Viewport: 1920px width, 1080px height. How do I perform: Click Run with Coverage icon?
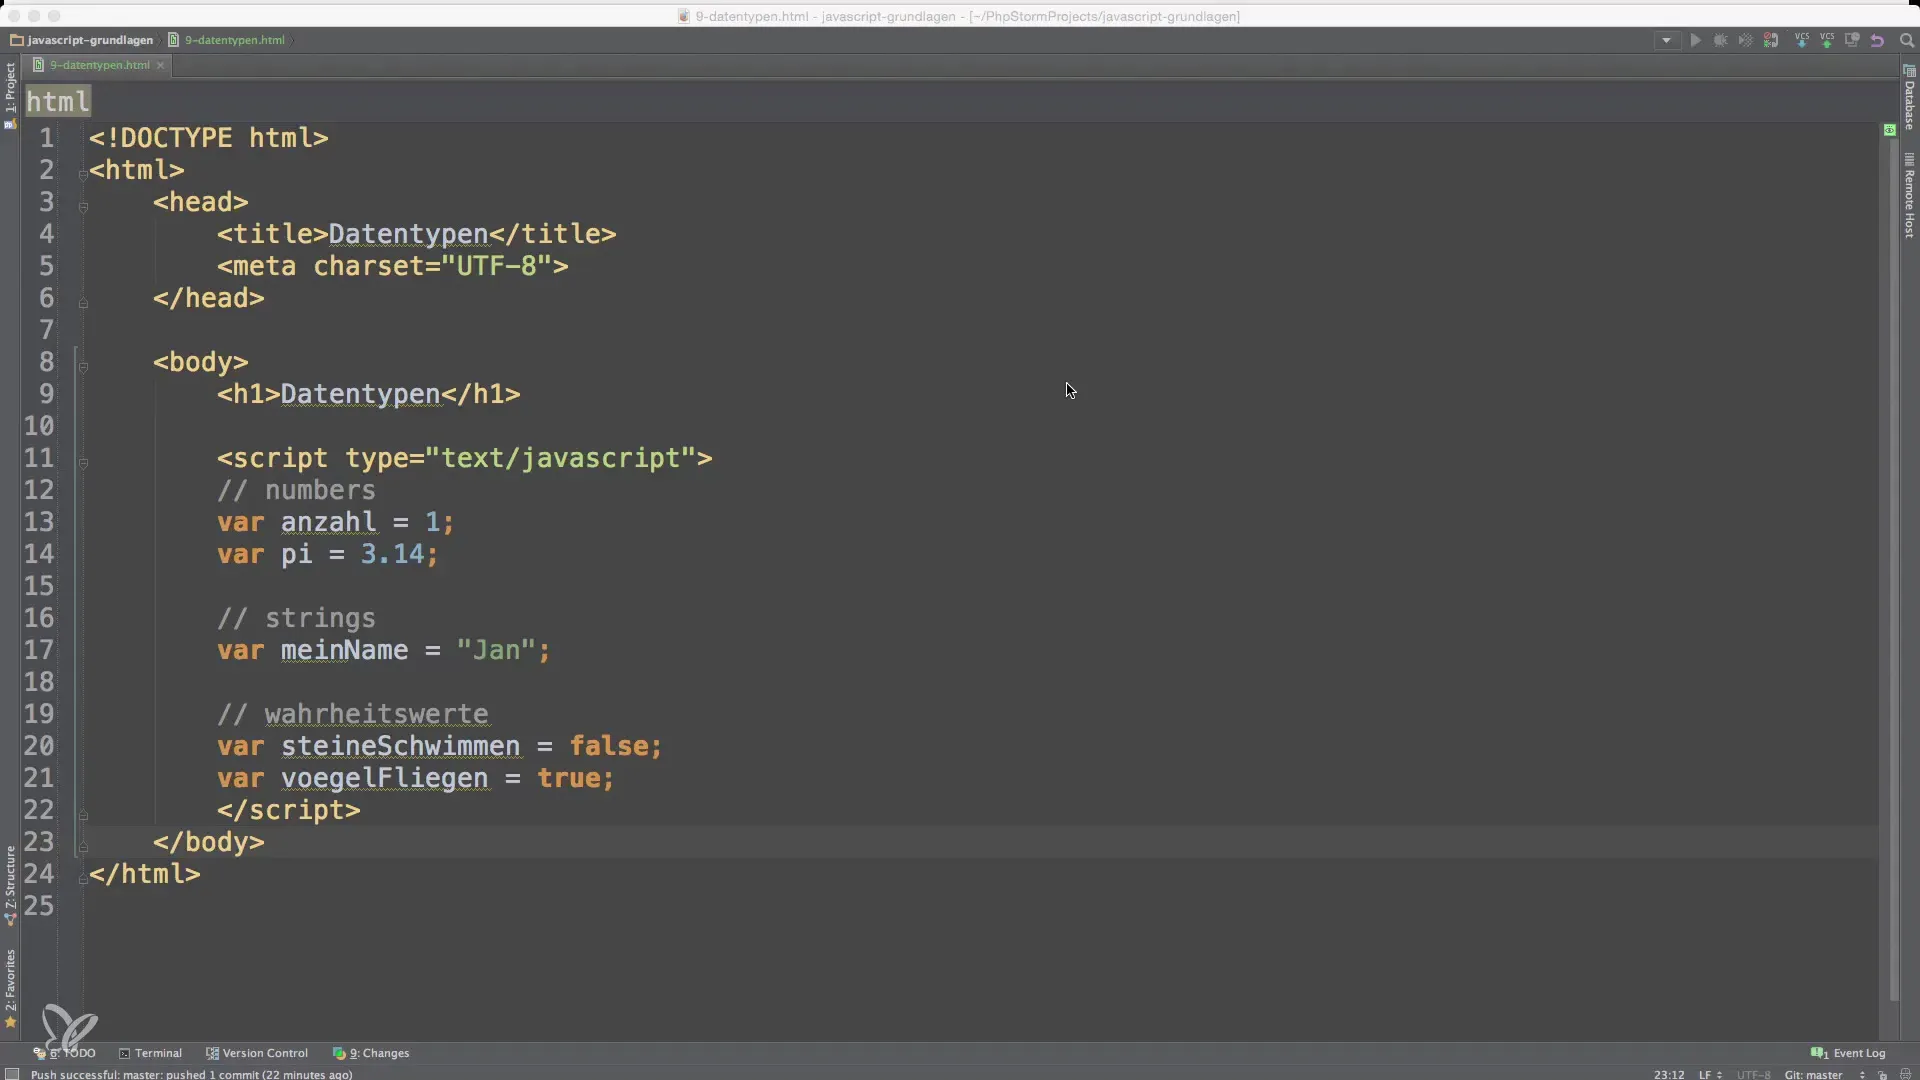1745,41
